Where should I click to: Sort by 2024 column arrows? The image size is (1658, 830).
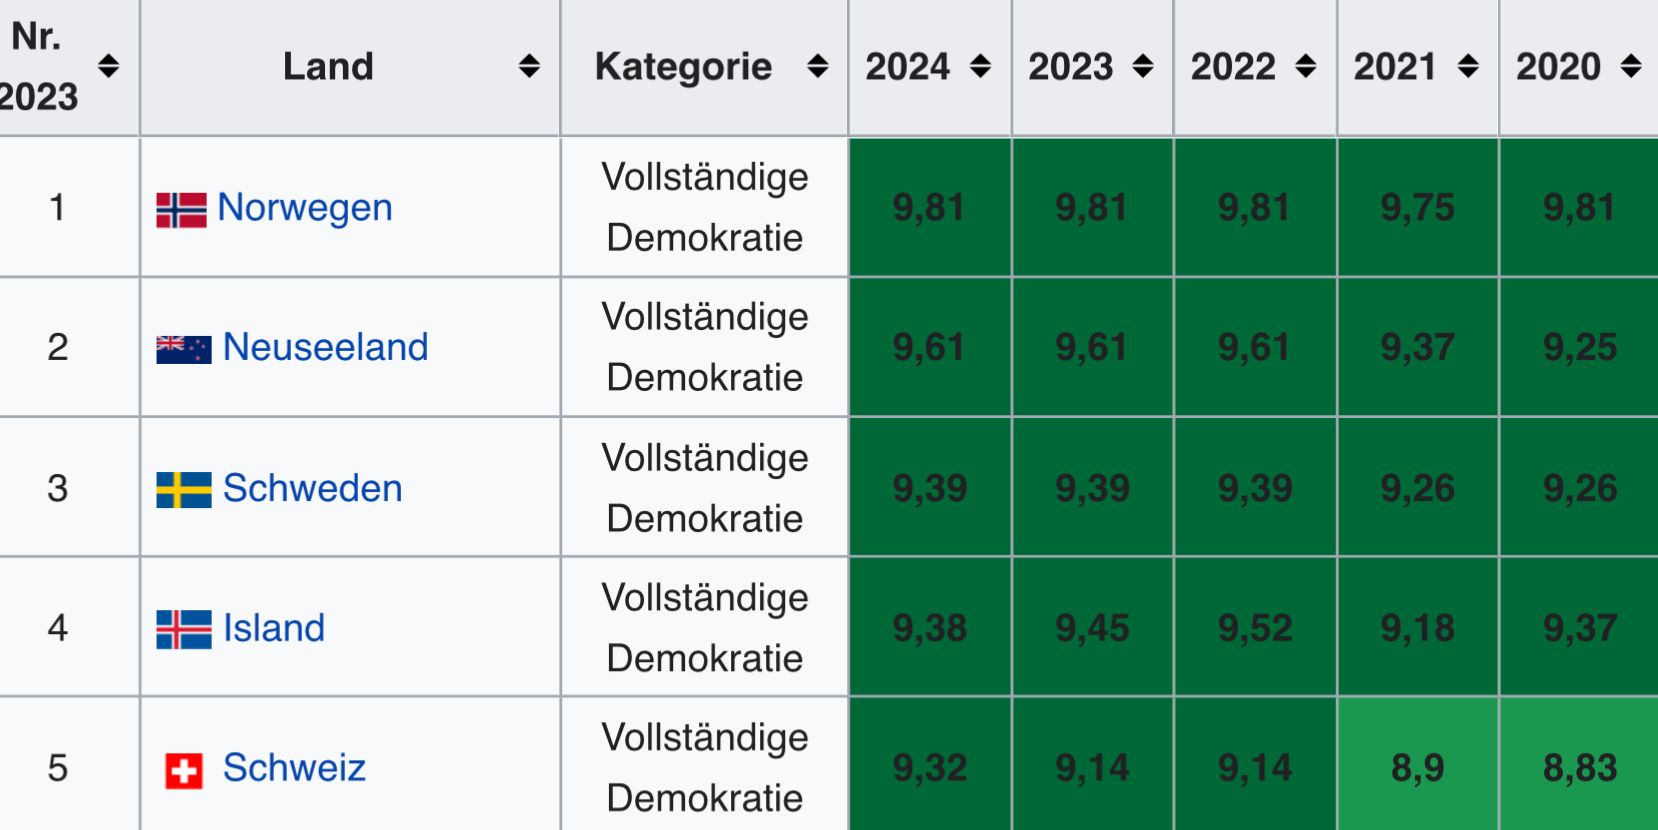coord(980,67)
